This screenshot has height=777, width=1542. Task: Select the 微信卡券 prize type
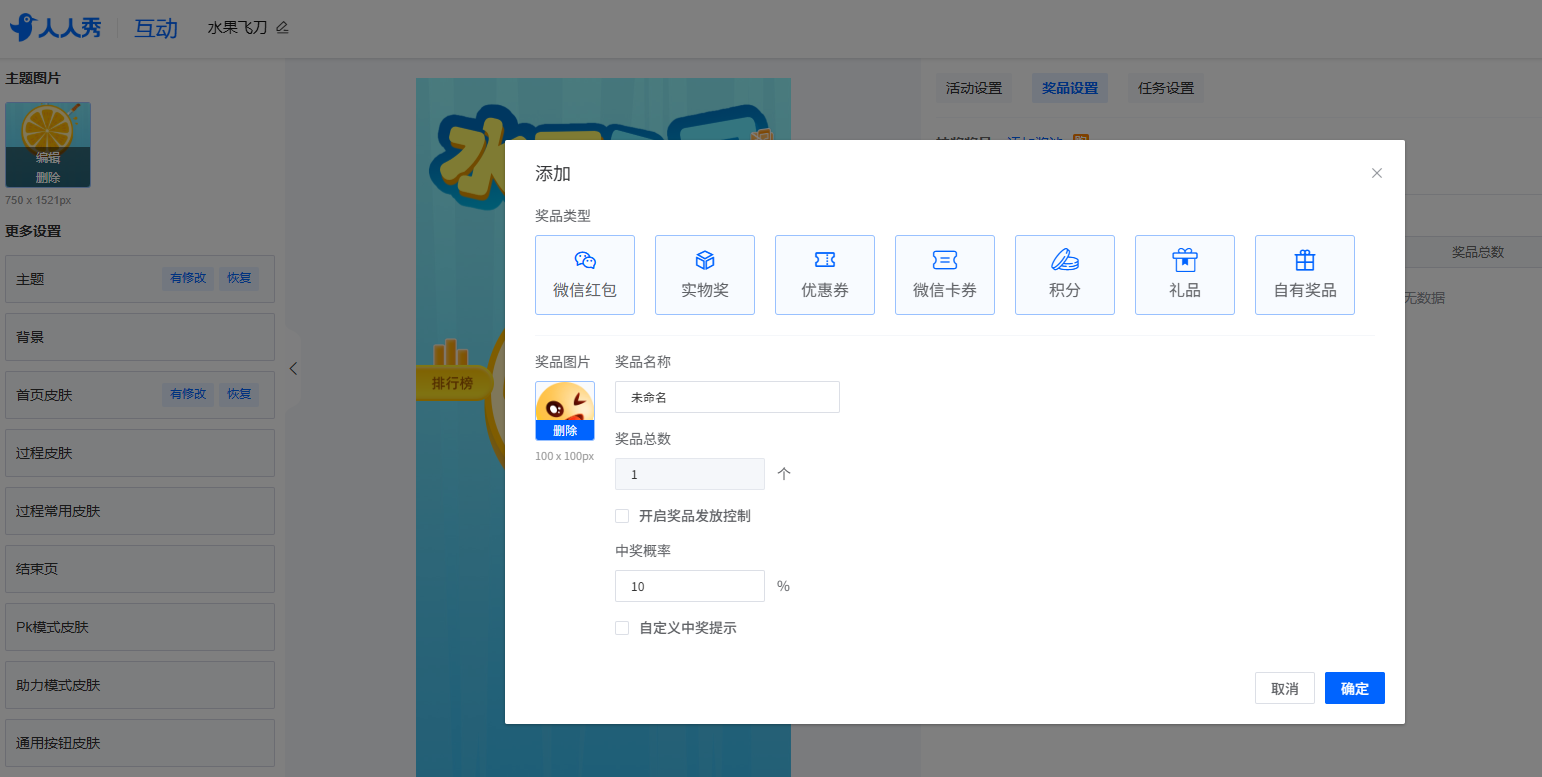click(x=945, y=275)
